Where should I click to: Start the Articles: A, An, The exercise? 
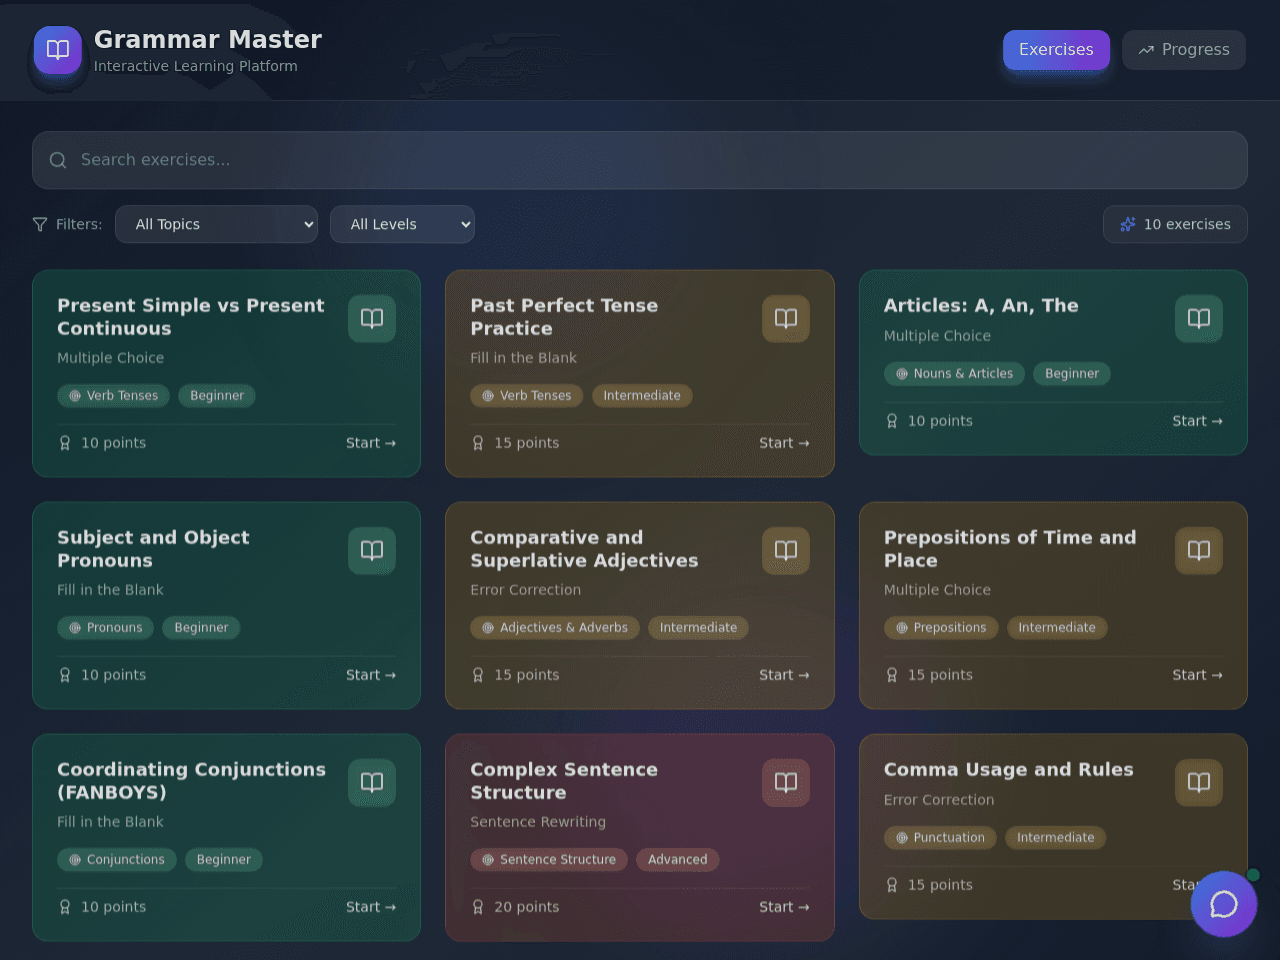(1198, 421)
